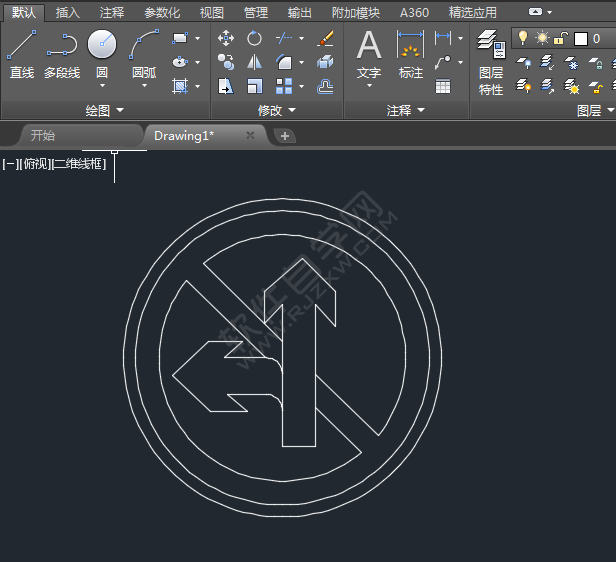Select the Line (直线) tool
The width and height of the screenshot is (616, 562).
coord(22,54)
